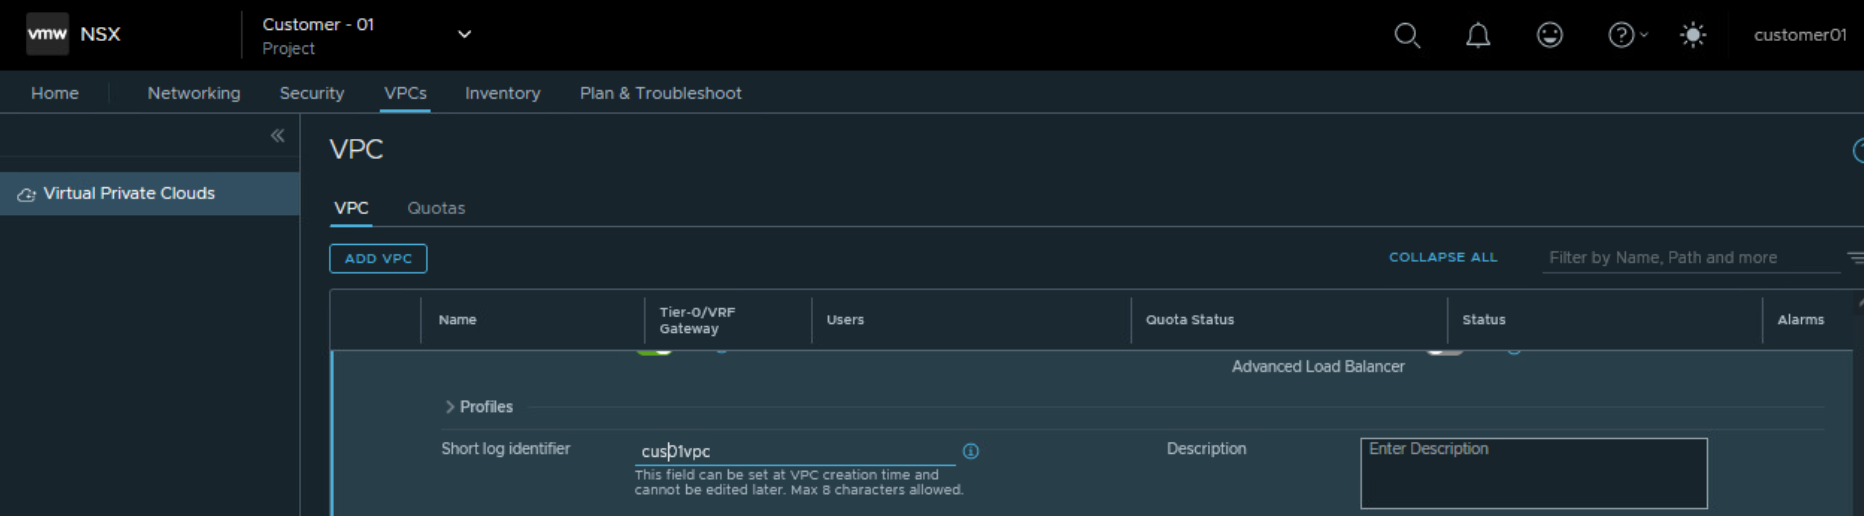The height and width of the screenshot is (516, 1864).
Task: Click the Short log identifier text field
Action: click(x=794, y=451)
